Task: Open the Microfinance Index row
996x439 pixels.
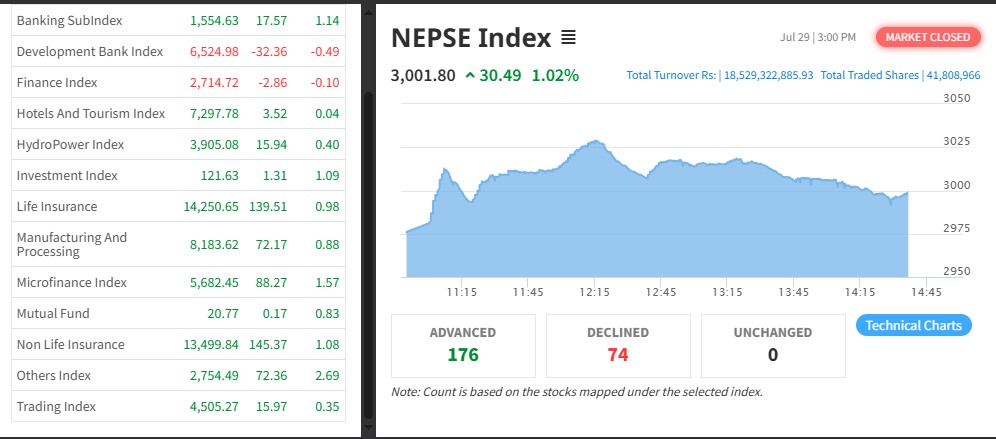Action: point(71,282)
